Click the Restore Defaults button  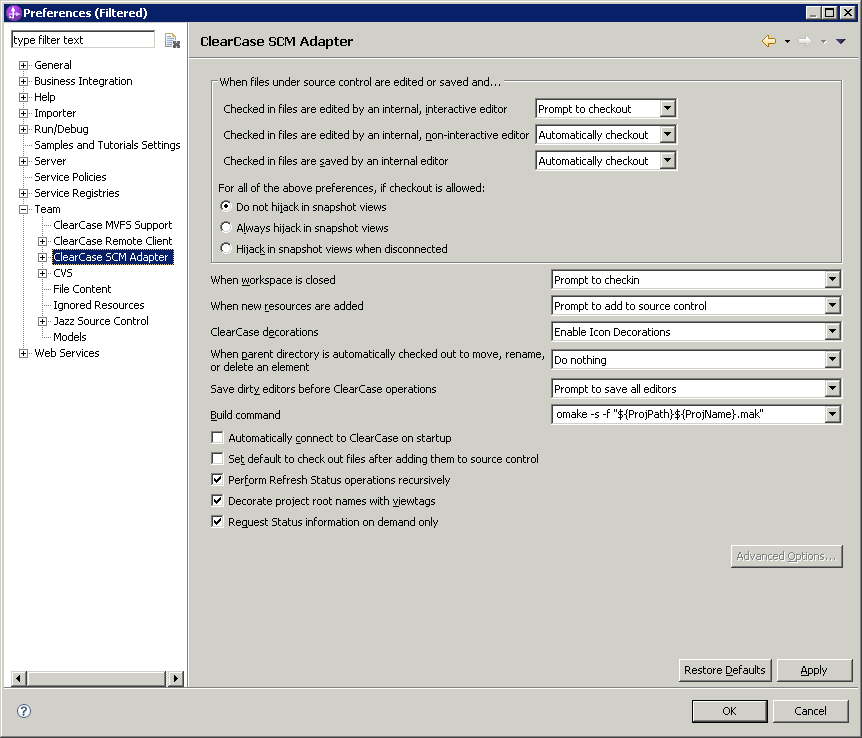[724, 670]
